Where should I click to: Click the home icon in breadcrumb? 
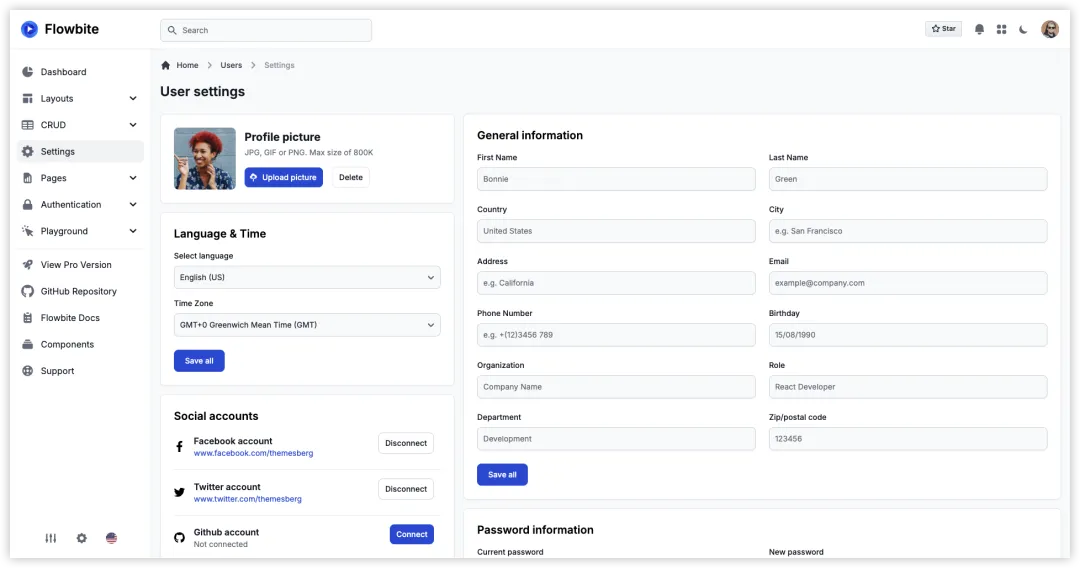click(166, 65)
